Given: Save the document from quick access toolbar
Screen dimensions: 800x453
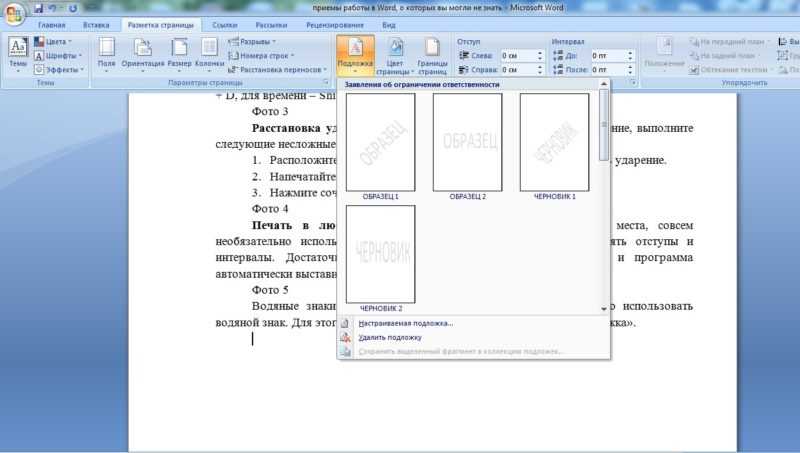Looking at the screenshot, I should pos(39,8).
